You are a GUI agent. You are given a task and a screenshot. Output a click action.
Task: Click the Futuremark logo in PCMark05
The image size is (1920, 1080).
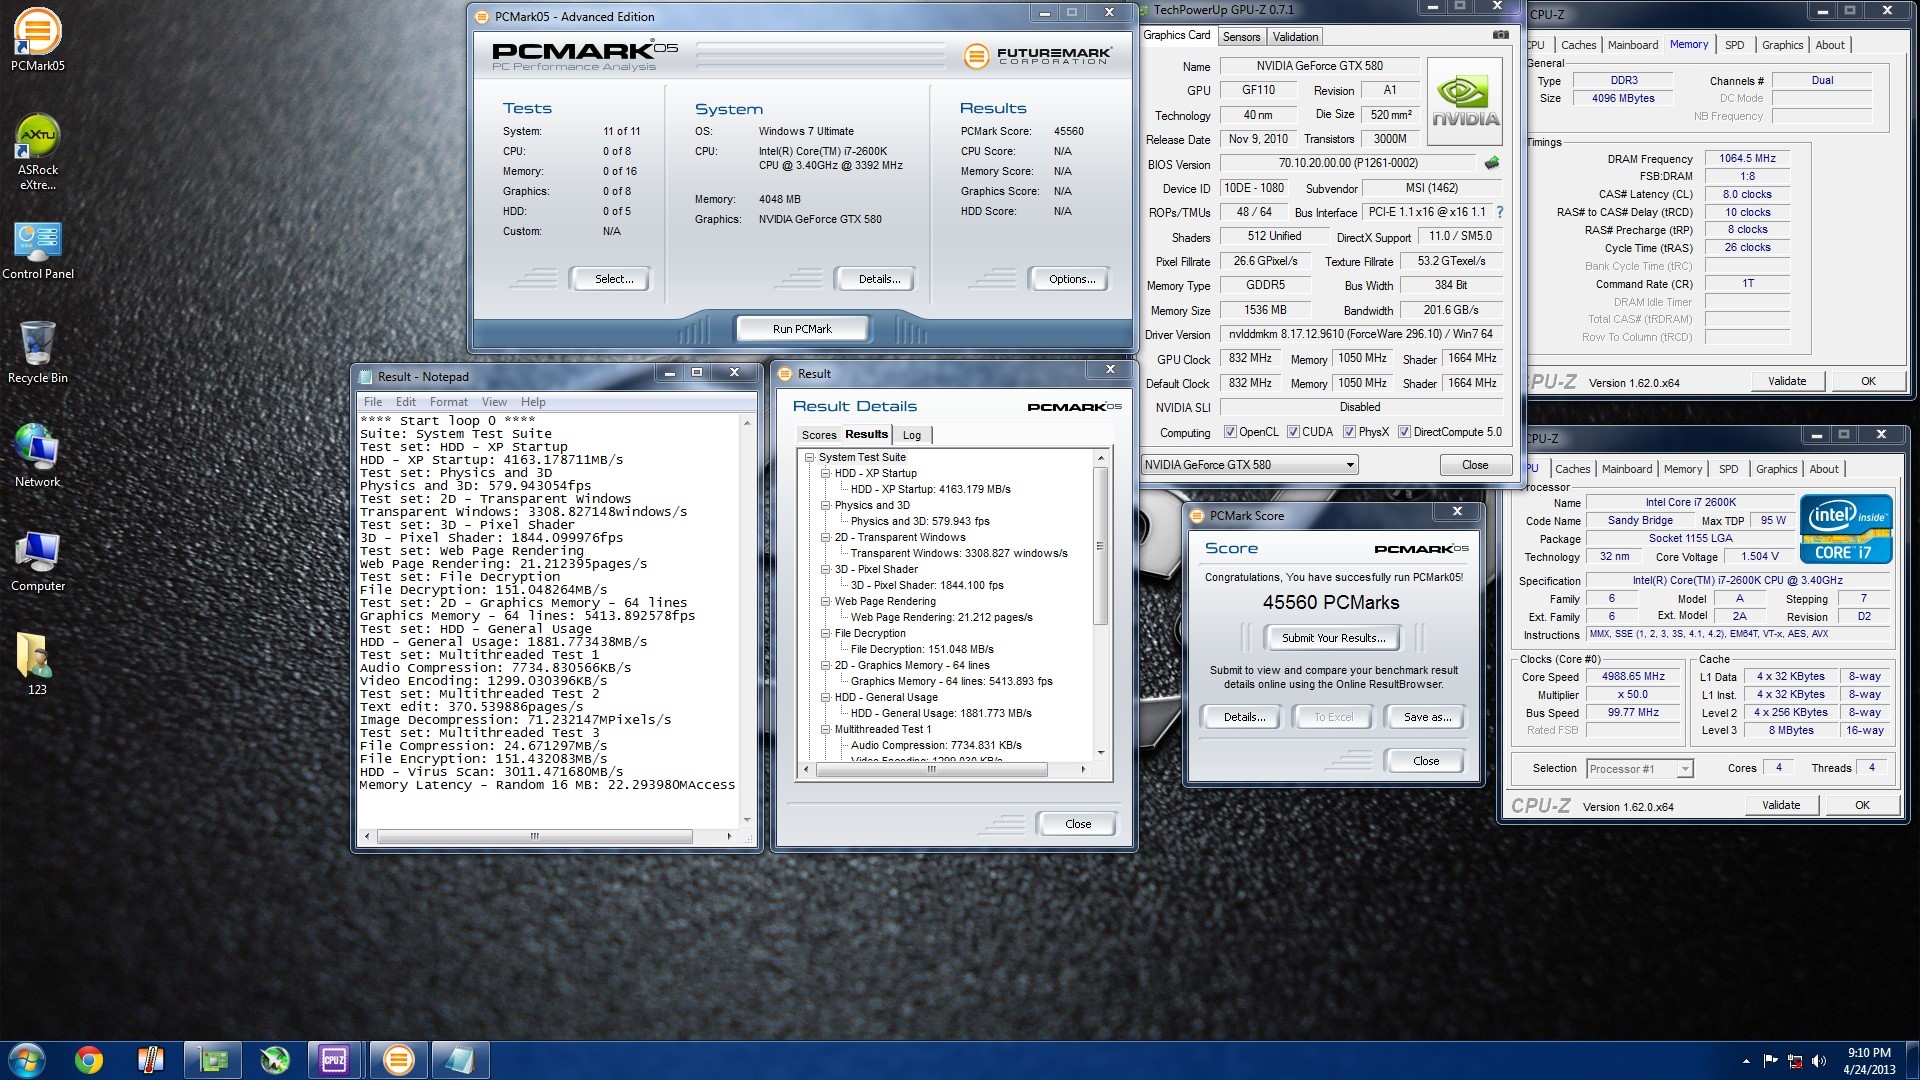click(x=1037, y=56)
